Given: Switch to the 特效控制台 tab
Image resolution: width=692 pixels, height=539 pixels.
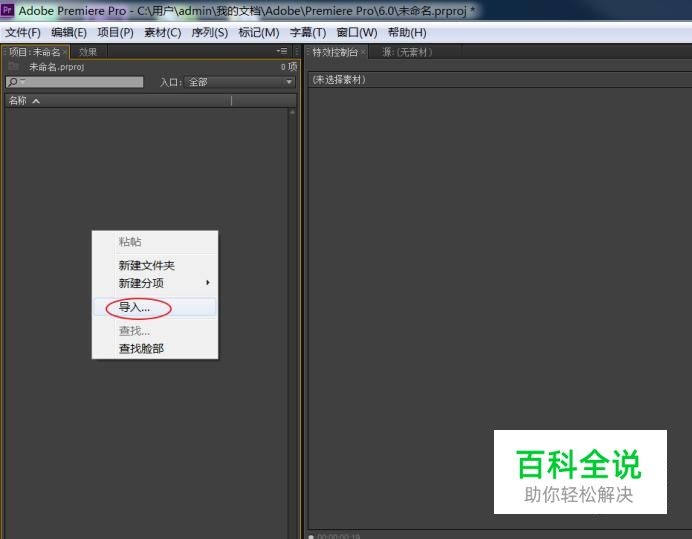Looking at the screenshot, I should pos(335,52).
